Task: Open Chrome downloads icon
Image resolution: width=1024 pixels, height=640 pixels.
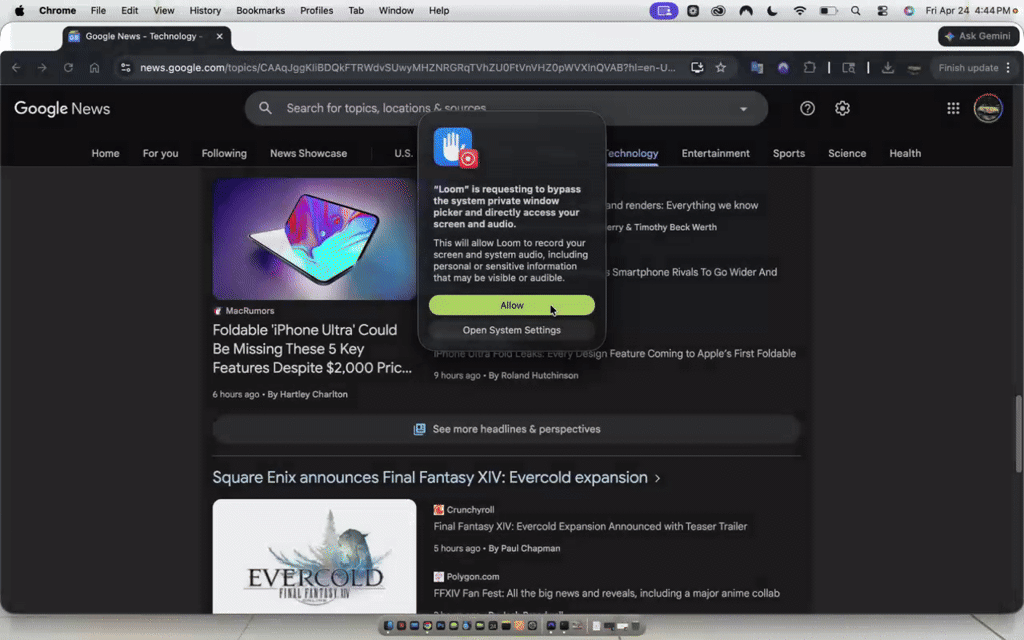Action: (887, 68)
